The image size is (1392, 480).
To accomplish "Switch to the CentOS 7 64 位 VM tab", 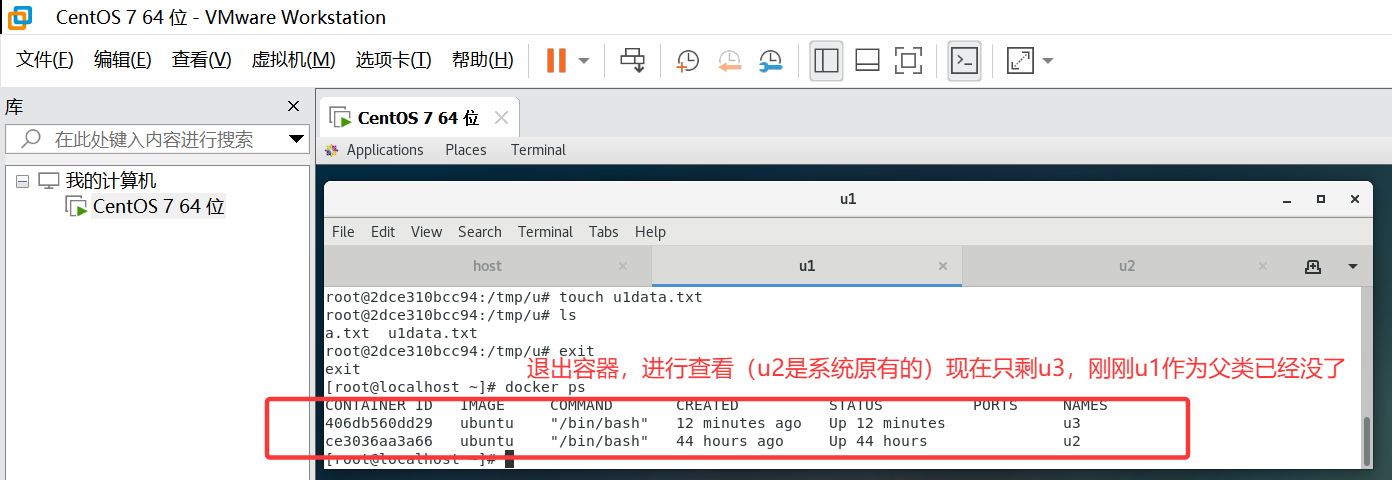I will 418,118.
